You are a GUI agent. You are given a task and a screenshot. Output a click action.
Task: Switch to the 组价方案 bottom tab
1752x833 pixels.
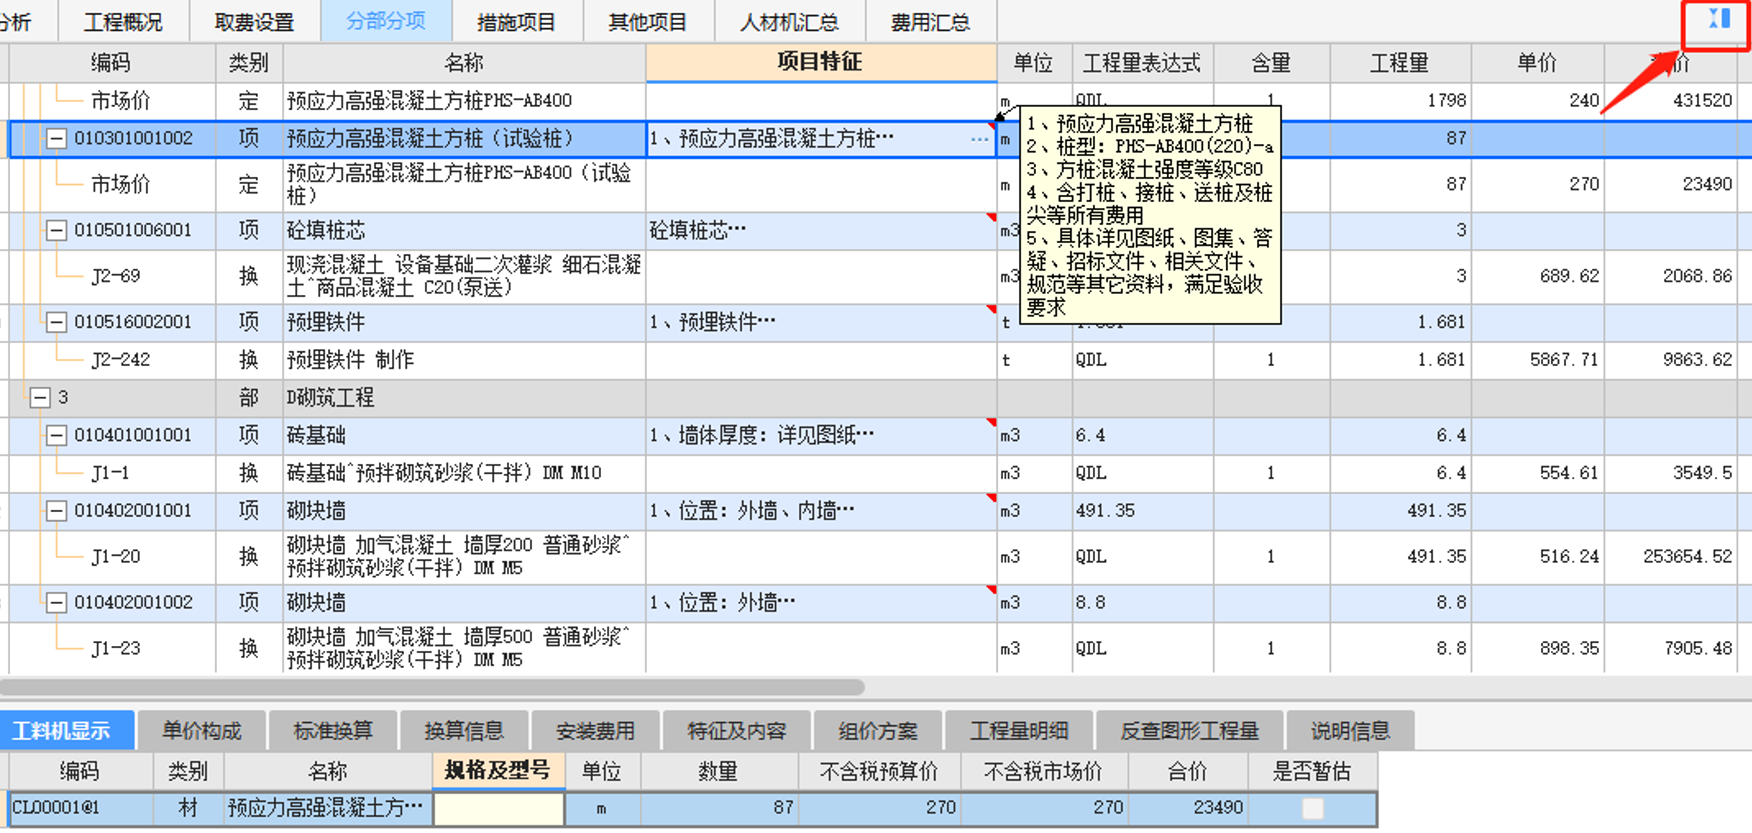coord(878,731)
